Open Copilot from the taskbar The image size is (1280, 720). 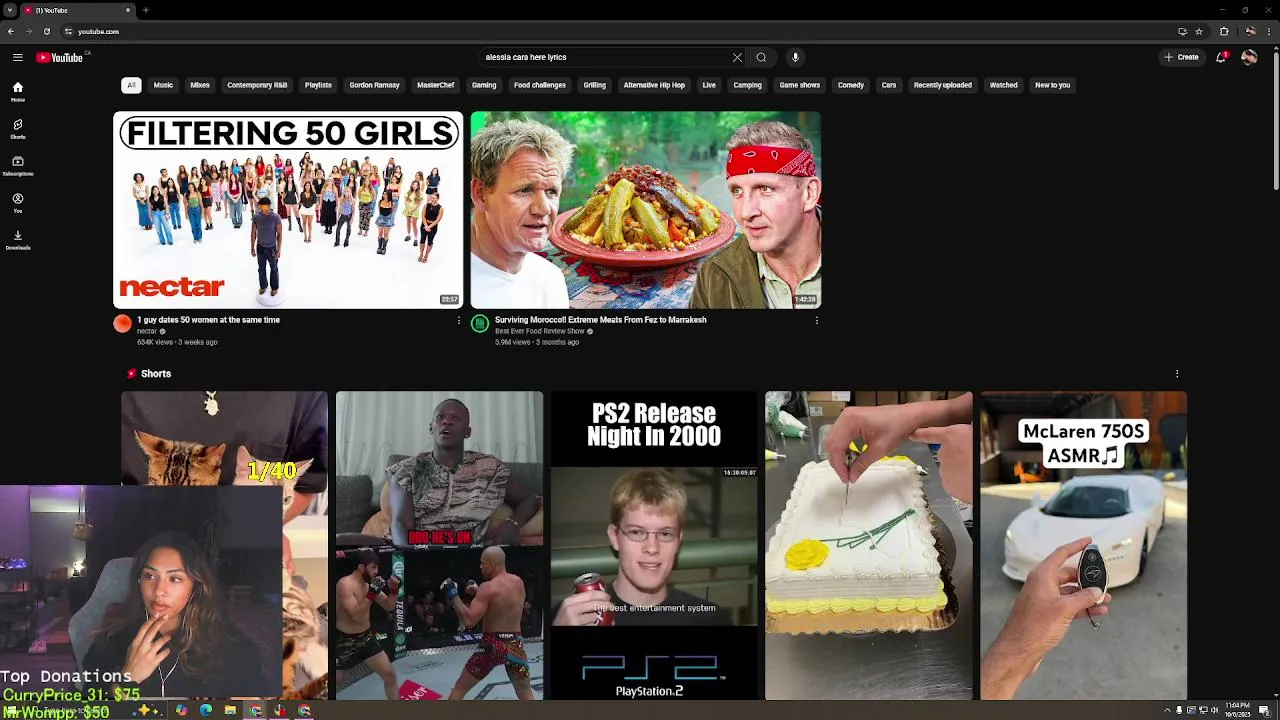pyautogui.click(x=181, y=711)
